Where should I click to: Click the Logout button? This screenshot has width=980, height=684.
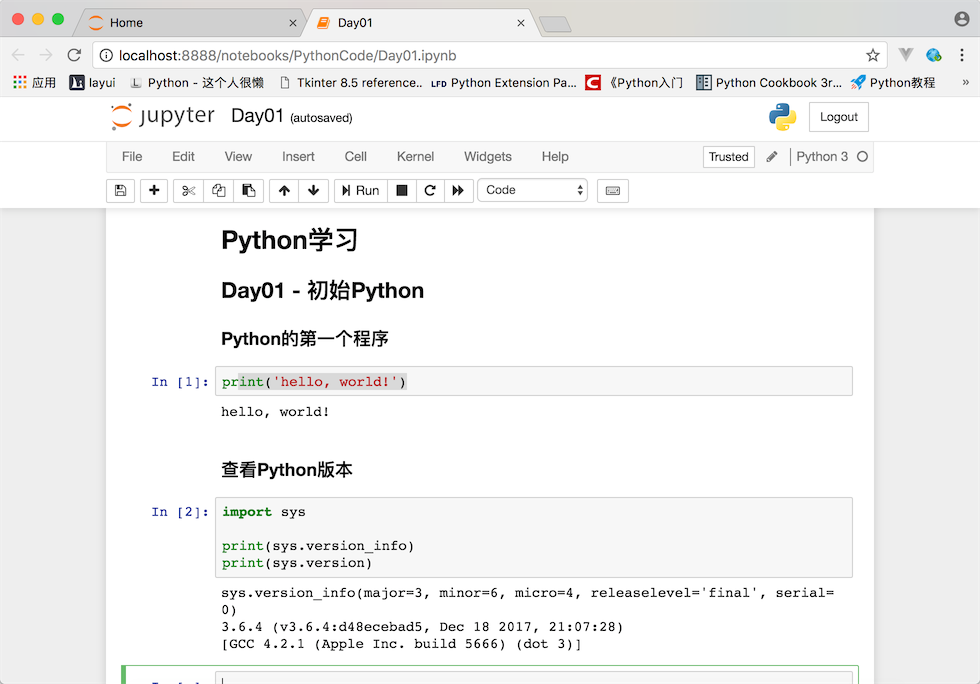[x=838, y=117]
